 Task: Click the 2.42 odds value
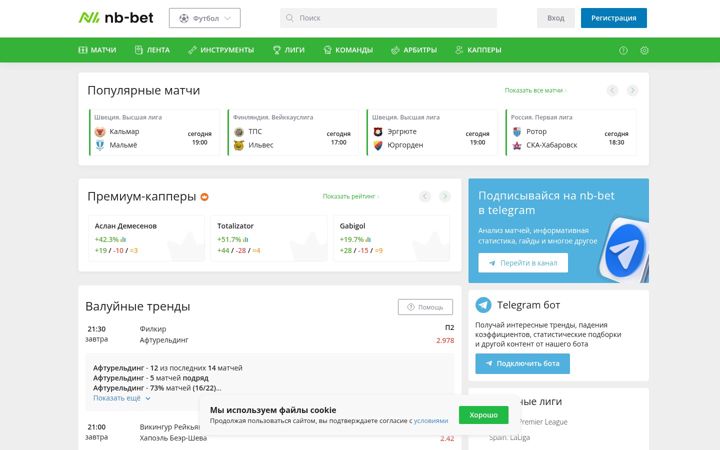[x=447, y=439]
